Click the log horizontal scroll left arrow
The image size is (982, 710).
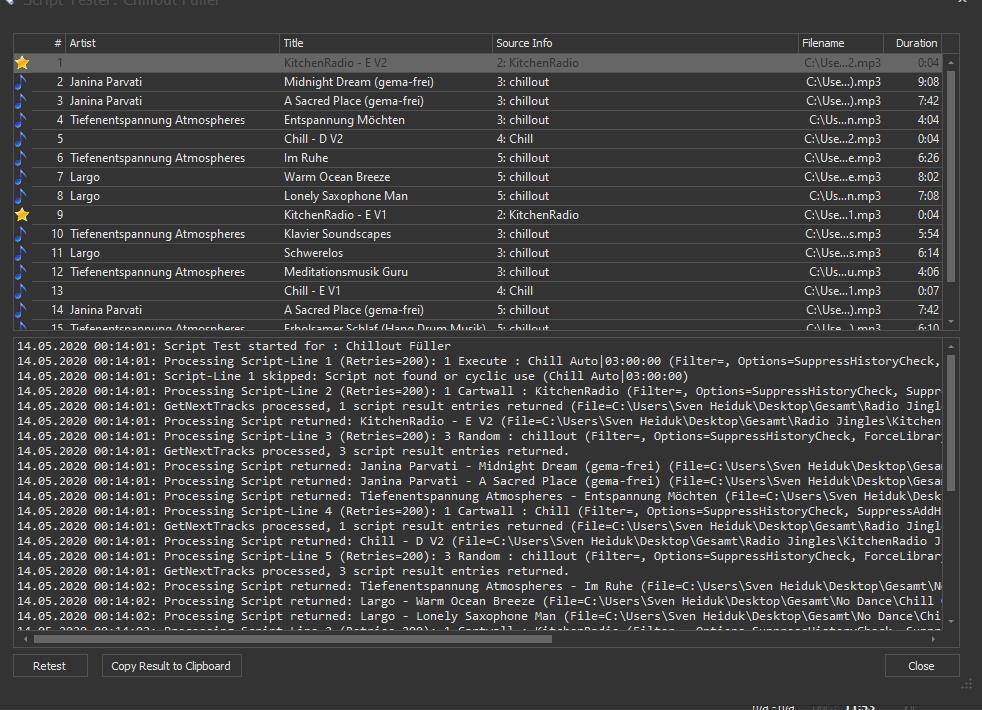(25, 639)
